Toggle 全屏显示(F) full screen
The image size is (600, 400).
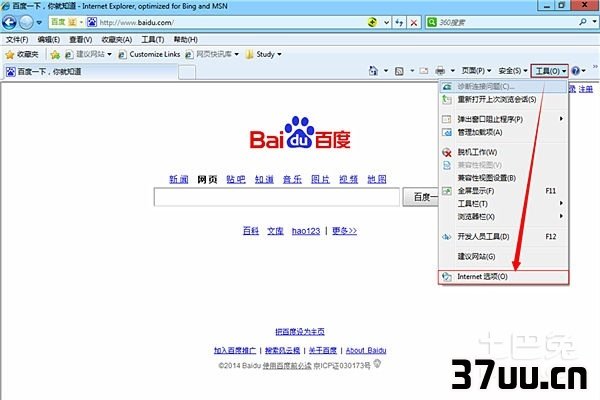(503, 191)
